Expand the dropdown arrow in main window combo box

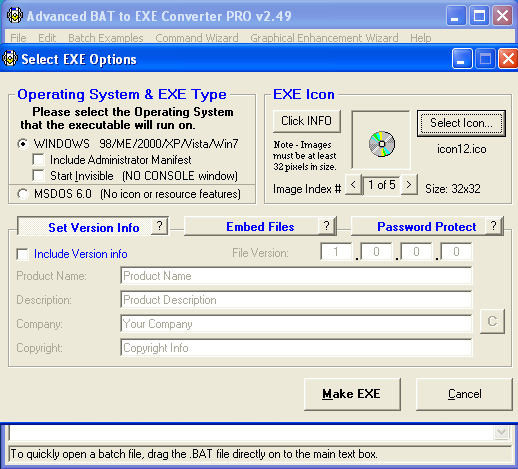(x=501, y=432)
